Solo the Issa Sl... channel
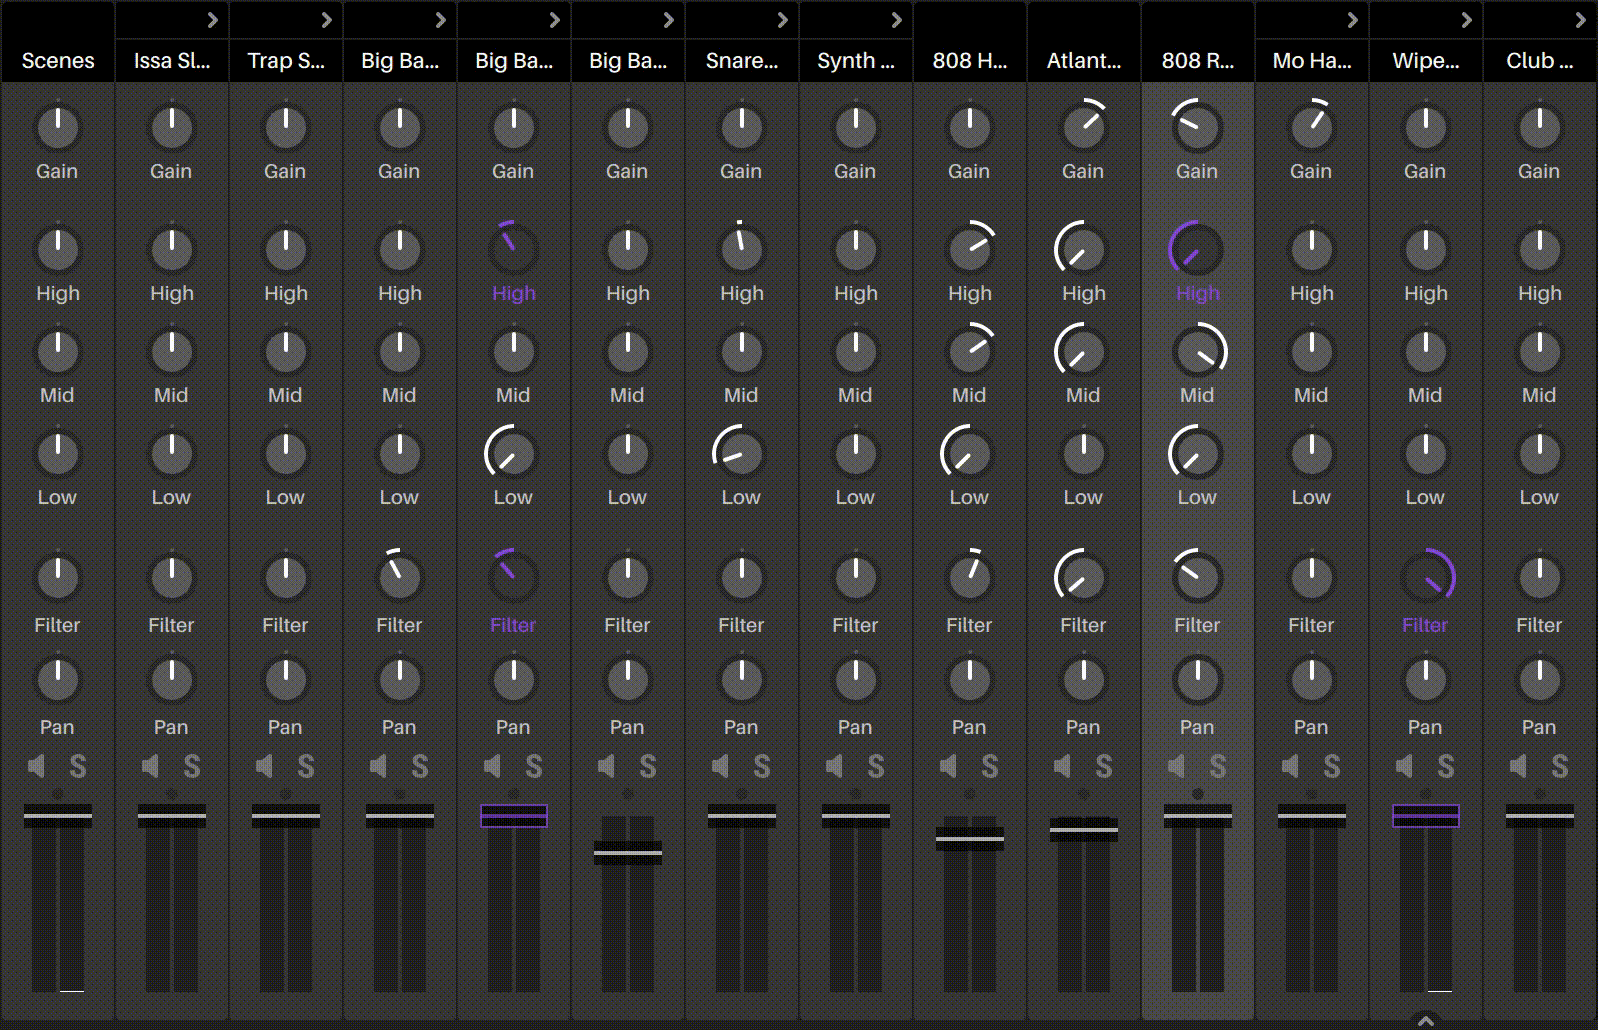Image resolution: width=1598 pixels, height=1030 pixels. (192, 767)
